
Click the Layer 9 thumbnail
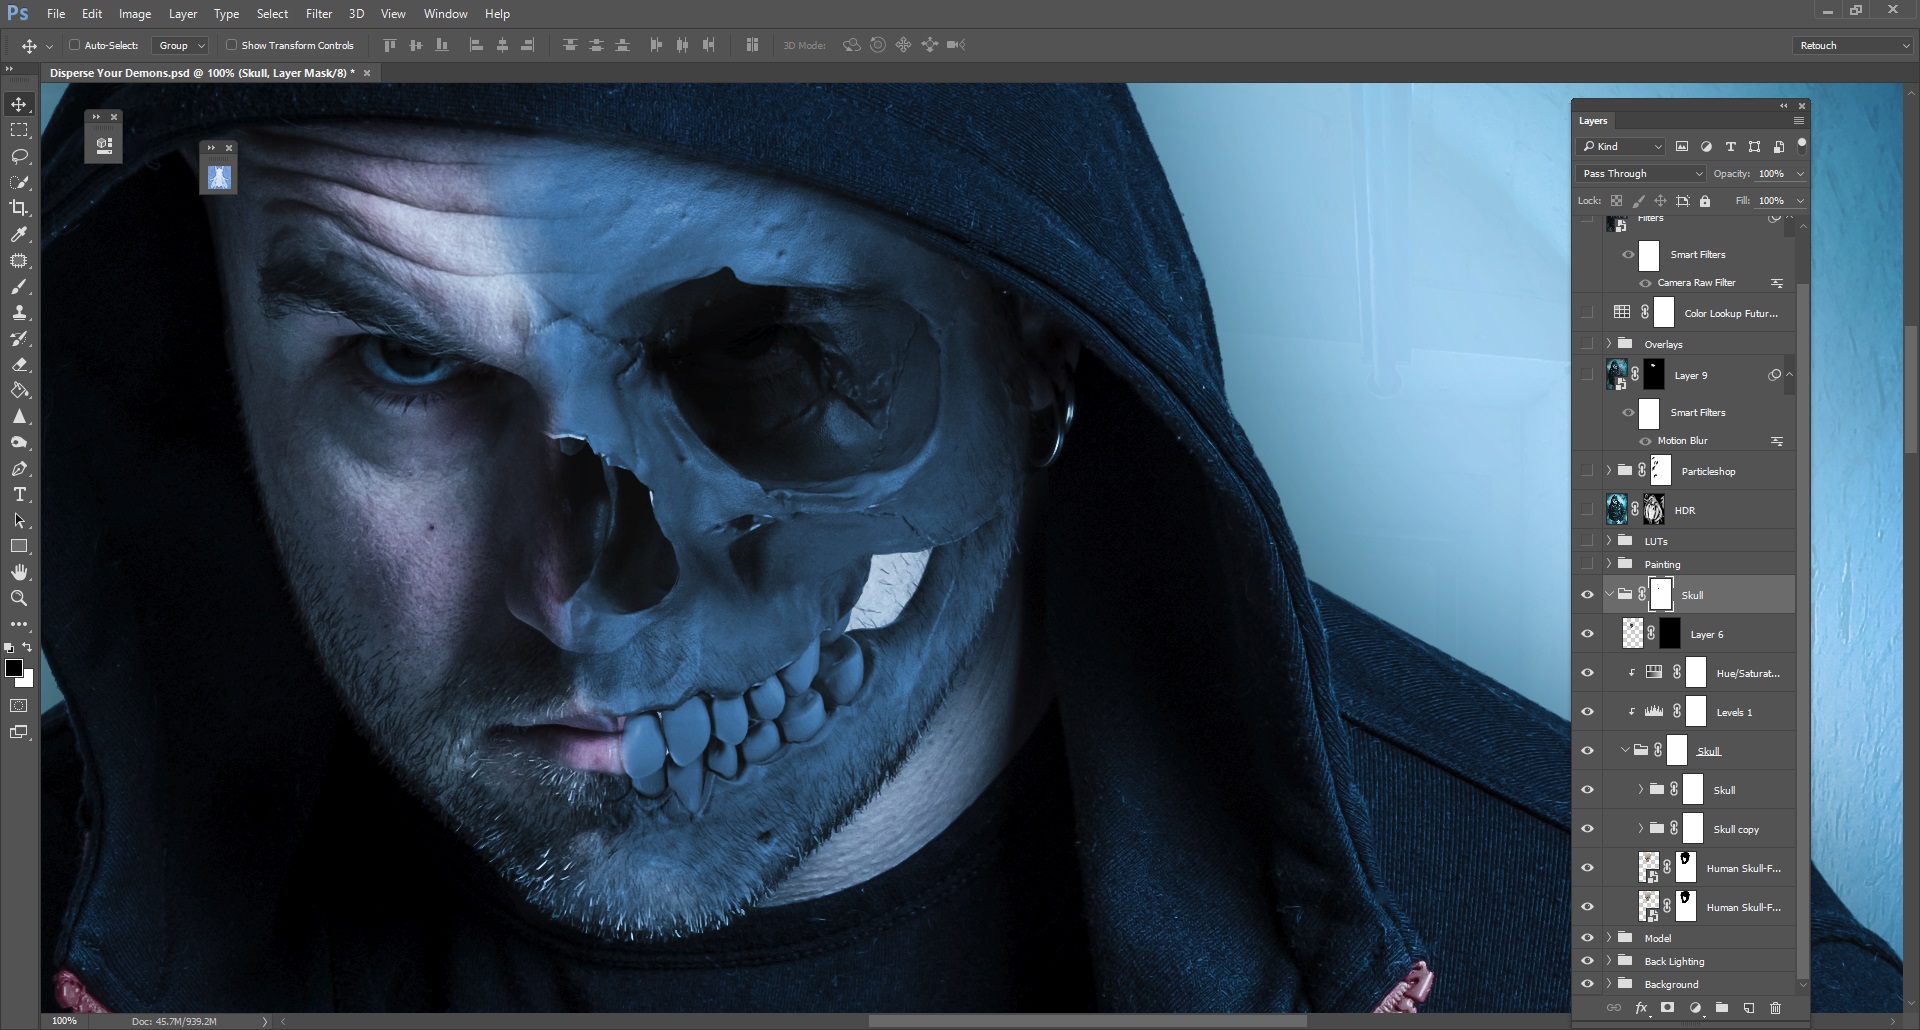coord(1618,374)
